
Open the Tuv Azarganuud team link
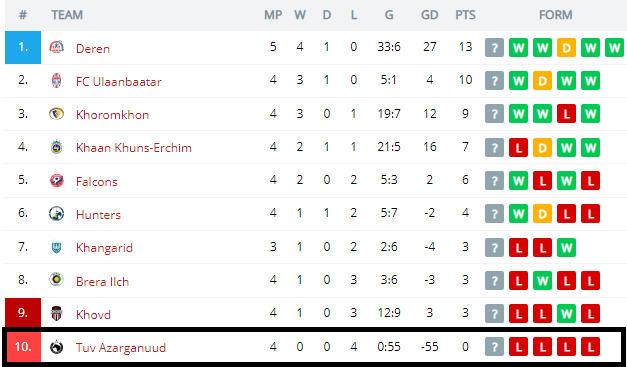point(121,347)
